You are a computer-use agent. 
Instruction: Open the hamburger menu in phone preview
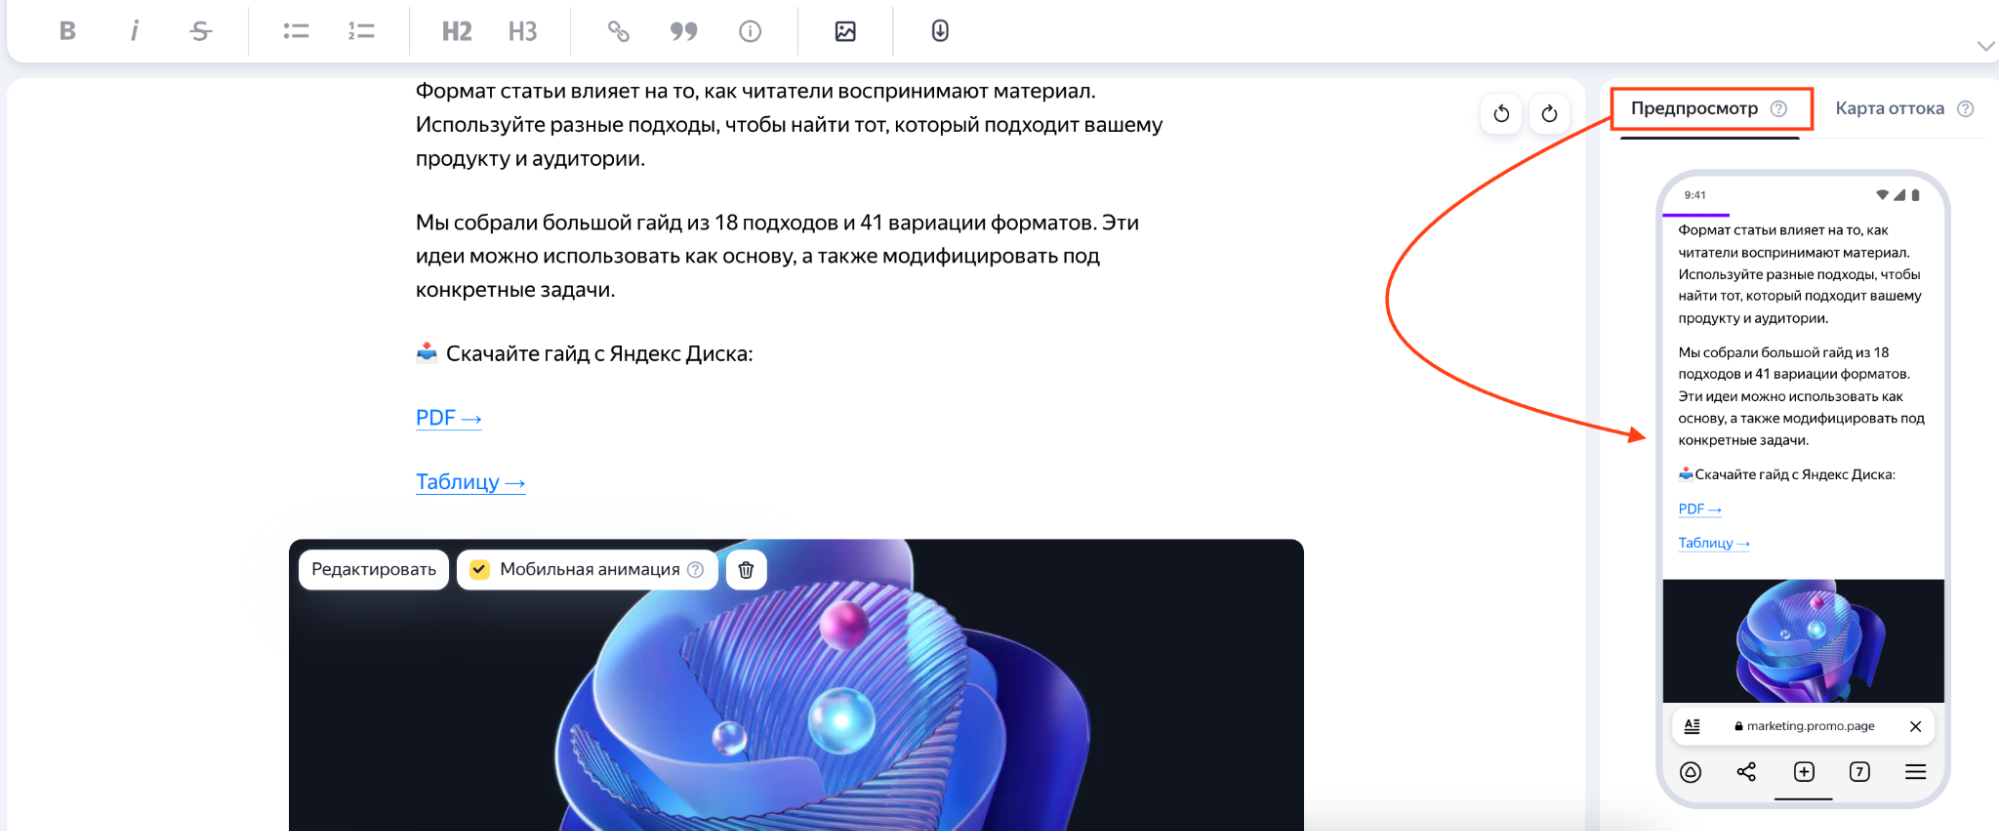pyautogui.click(x=1915, y=772)
